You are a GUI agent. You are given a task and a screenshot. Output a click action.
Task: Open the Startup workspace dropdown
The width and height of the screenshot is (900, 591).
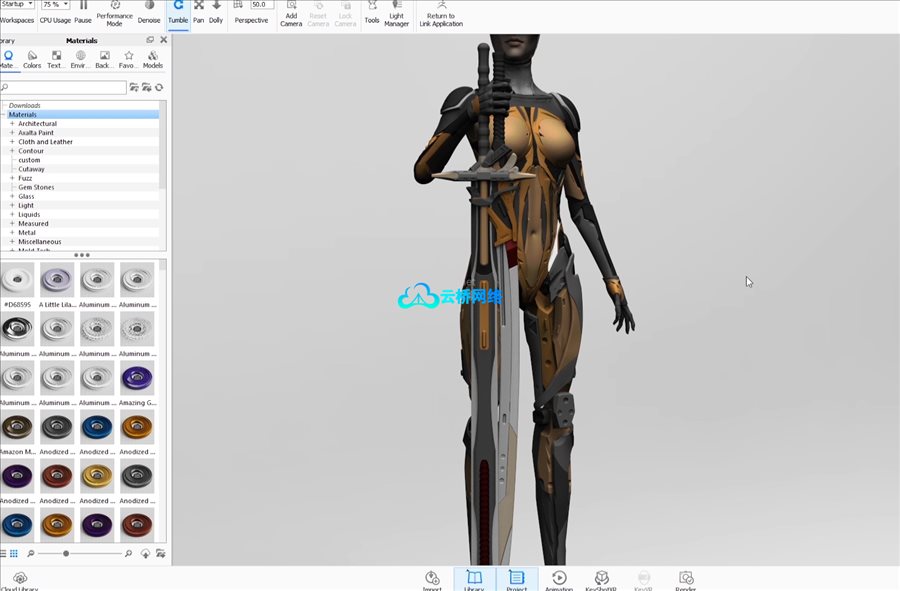[18, 5]
